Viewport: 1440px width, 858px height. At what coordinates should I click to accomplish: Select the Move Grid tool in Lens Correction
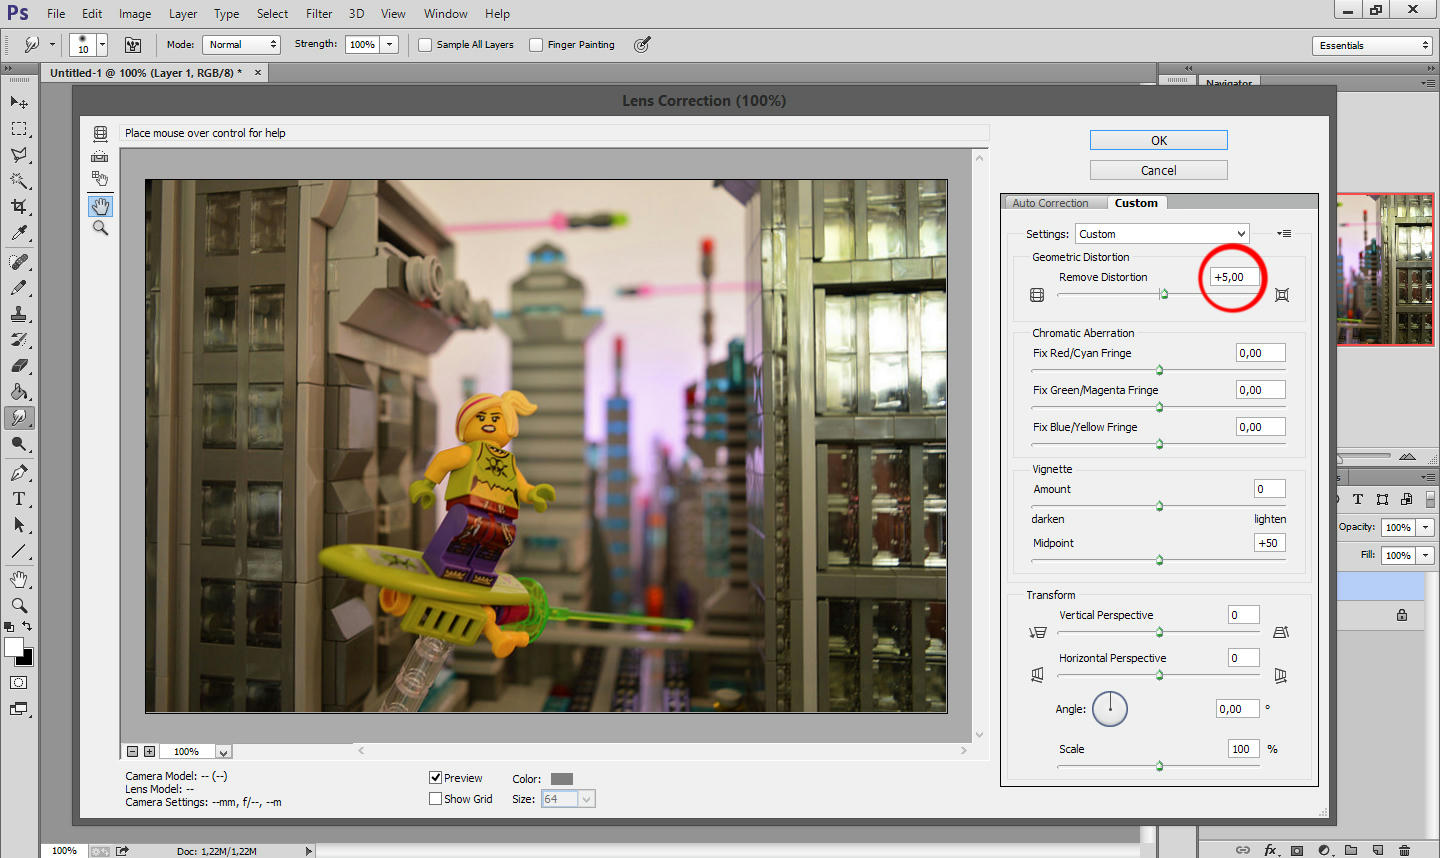coord(100,179)
